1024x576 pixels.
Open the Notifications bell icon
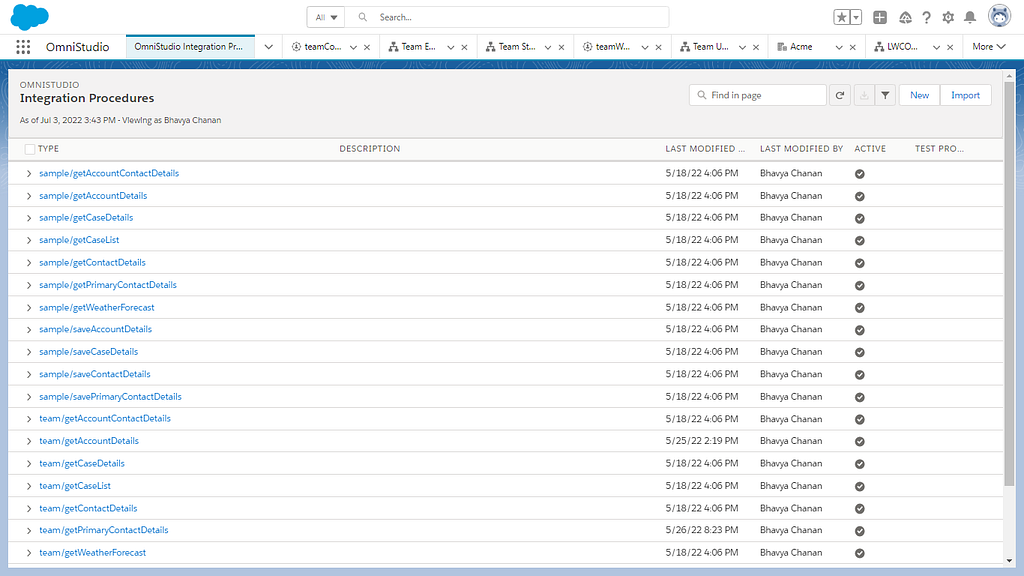point(970,18)
